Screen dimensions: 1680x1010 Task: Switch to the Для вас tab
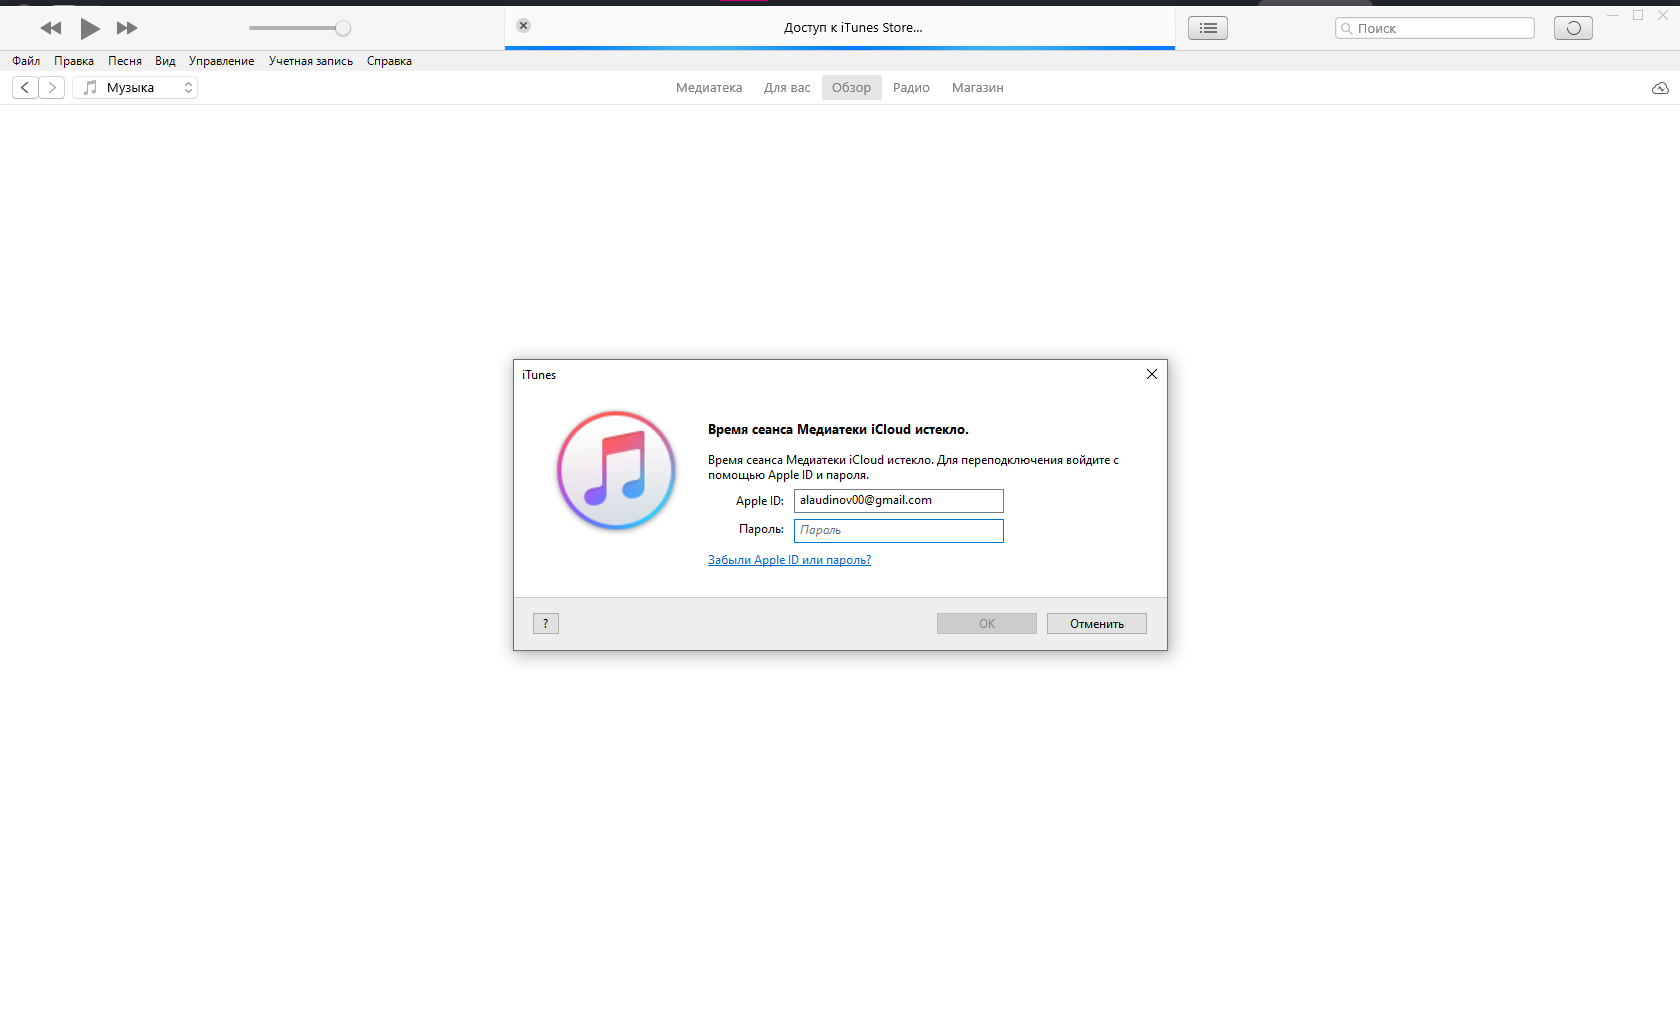point(787,88)
